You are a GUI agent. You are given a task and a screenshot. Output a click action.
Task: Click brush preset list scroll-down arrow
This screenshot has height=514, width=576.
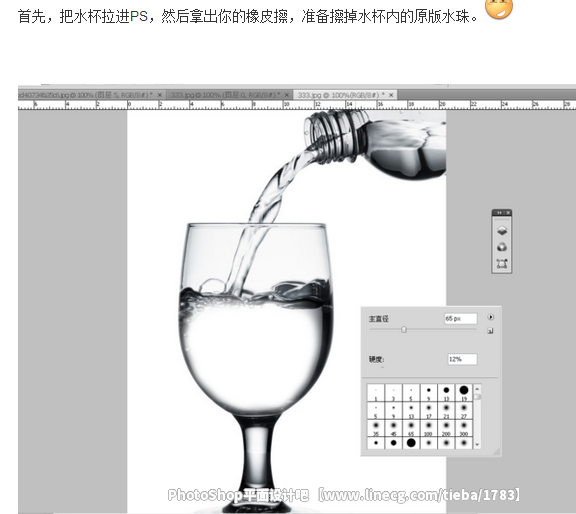pyautogui.click(x=477, y=444)
